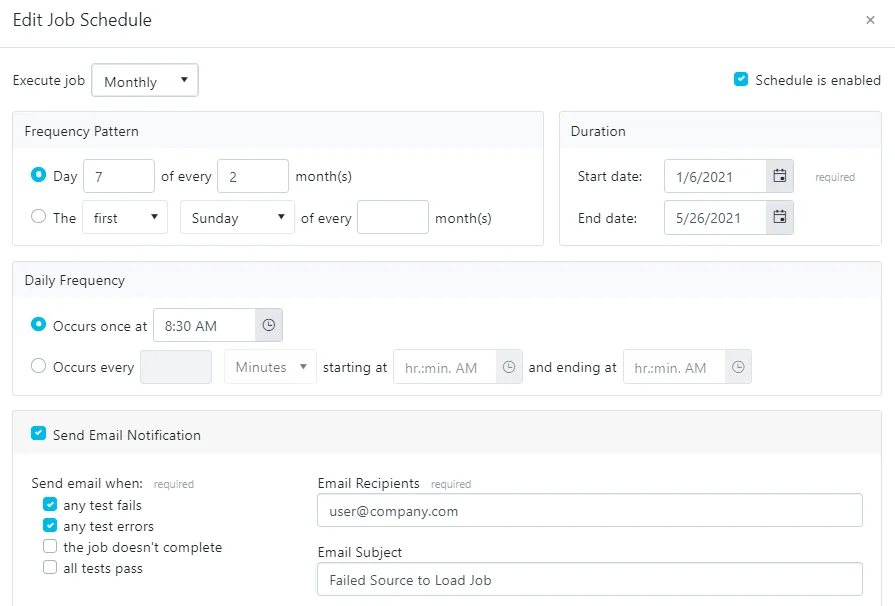
Task: Click the 'Send email when:' label
Action: tap(87, 483)
